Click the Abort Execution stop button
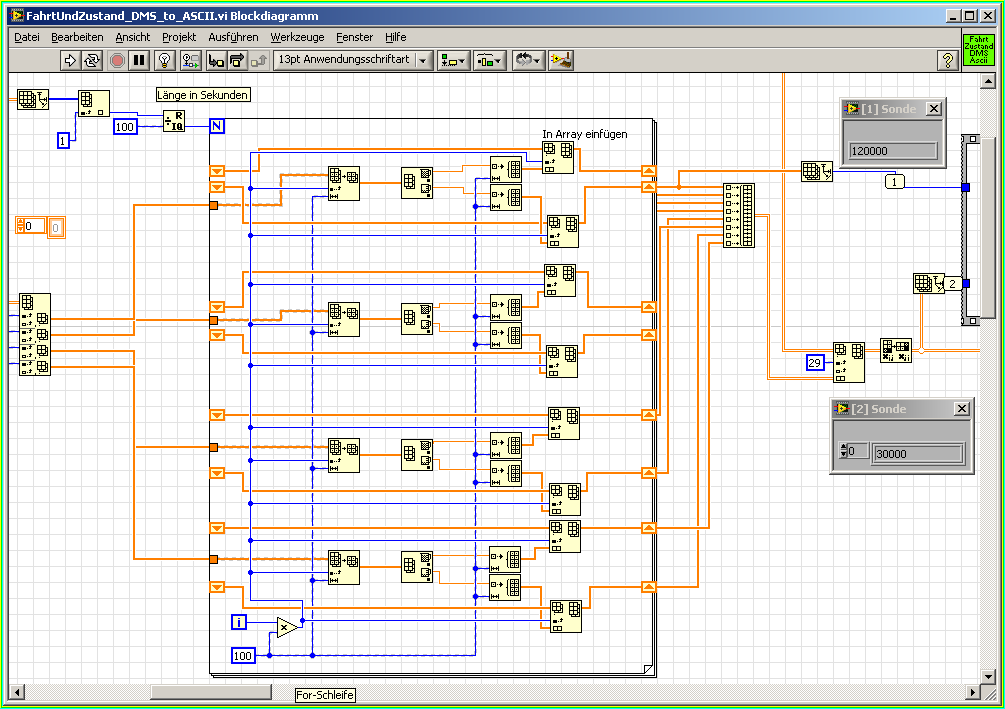This screenshot has height=709, width=1005. (x=117, y=61)
